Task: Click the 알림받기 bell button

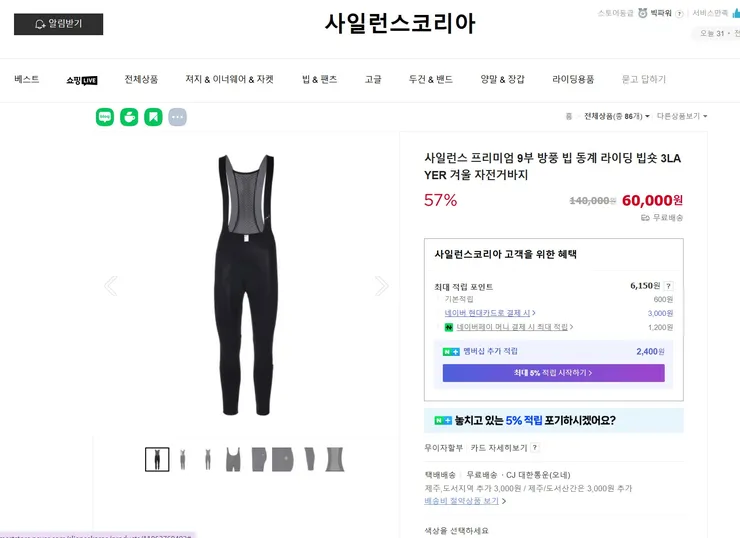Action: pyautogui.click(x=59, y=24)
